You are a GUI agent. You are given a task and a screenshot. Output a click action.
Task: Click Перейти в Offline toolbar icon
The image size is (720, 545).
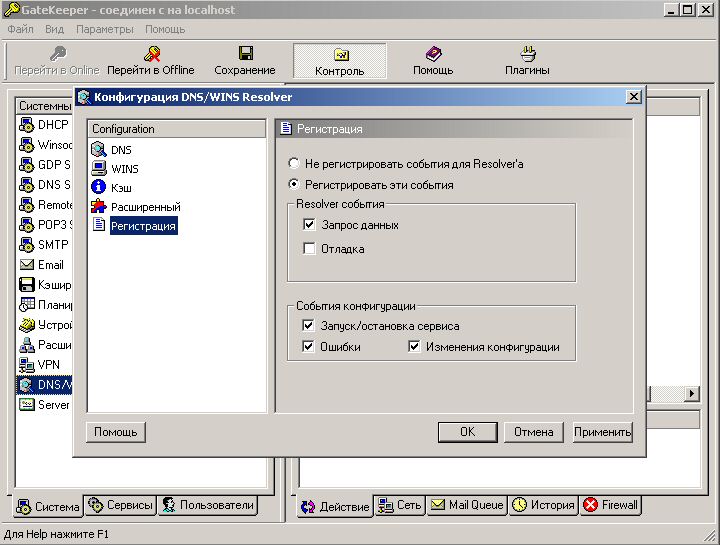(x=151, y=54)
